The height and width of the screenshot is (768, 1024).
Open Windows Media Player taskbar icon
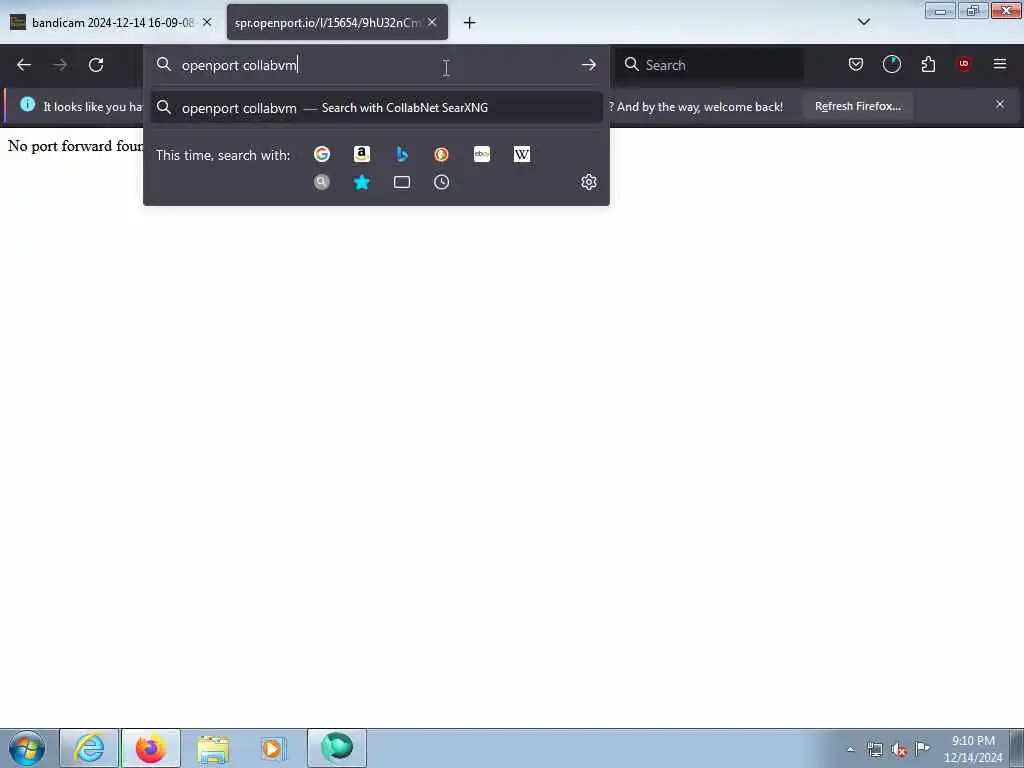pyautogui.click(x=273, y=748)
